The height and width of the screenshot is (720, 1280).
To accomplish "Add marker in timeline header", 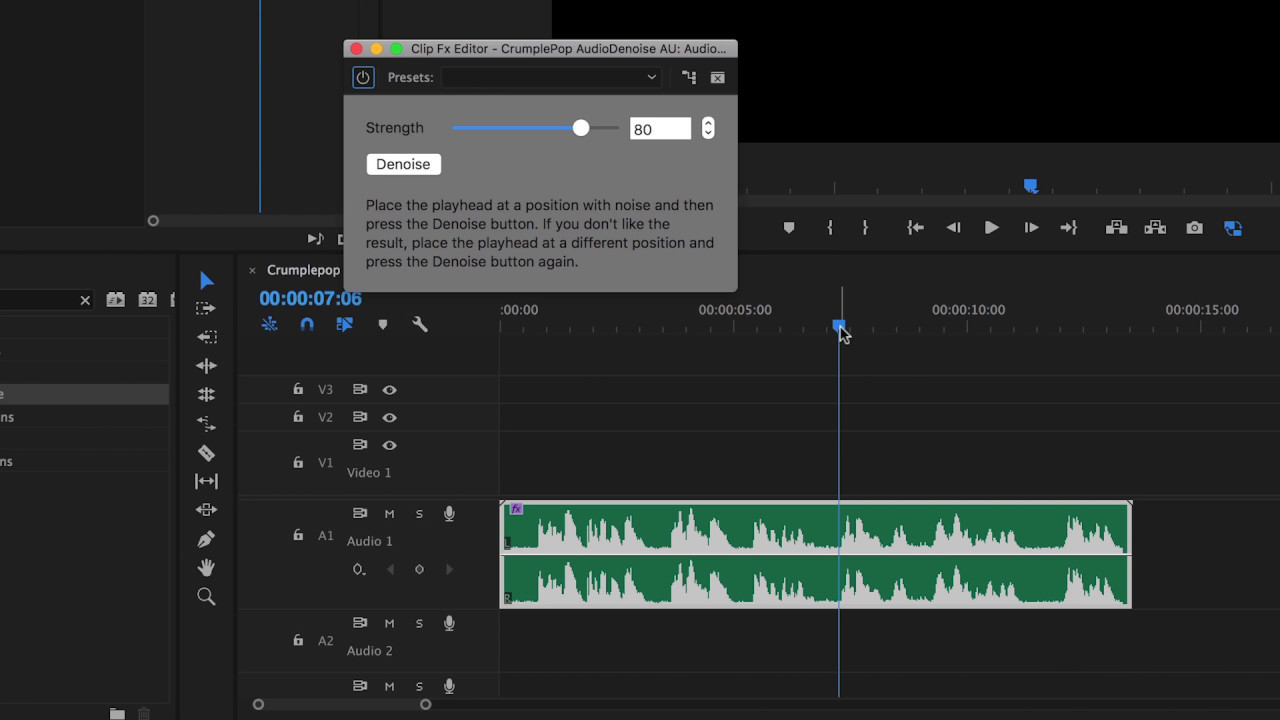I will click(x=382, y=324).
